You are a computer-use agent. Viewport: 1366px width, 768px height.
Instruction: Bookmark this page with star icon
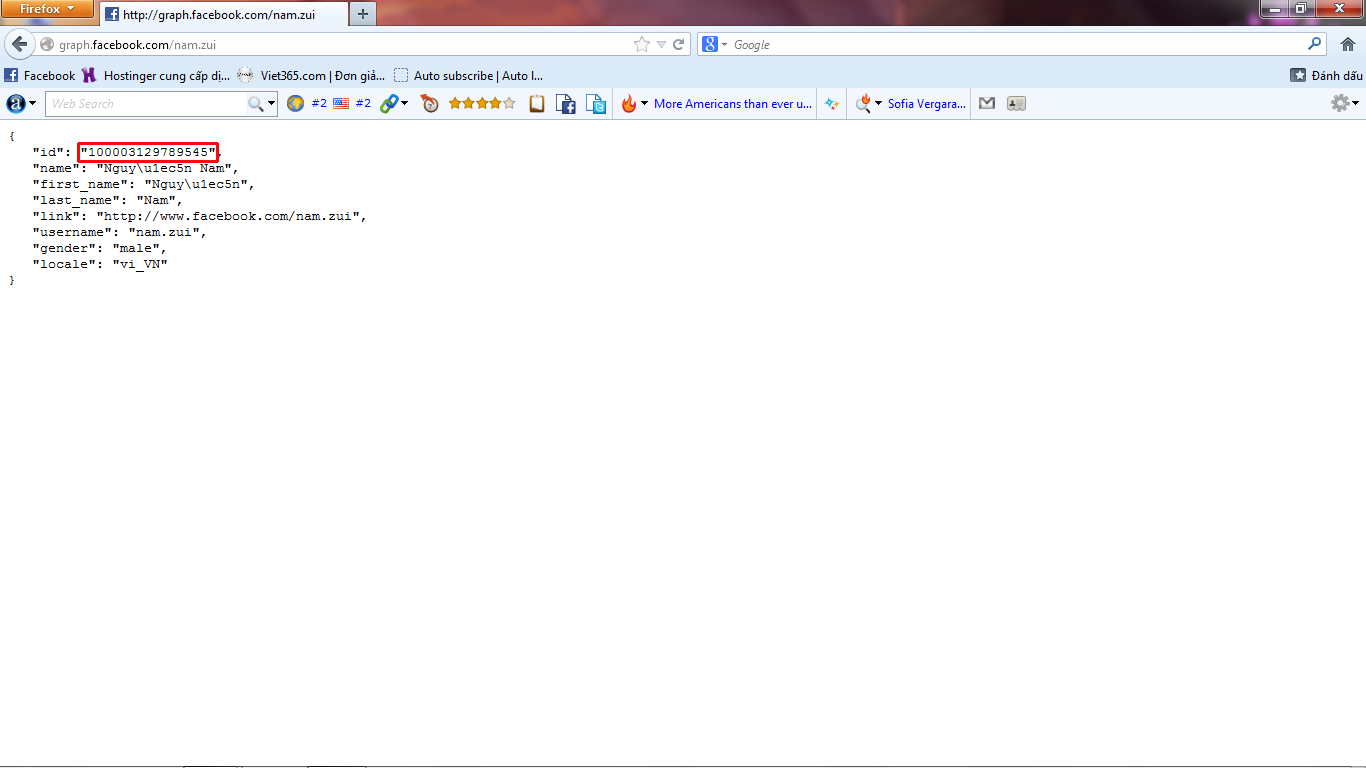tap(641, 44)
